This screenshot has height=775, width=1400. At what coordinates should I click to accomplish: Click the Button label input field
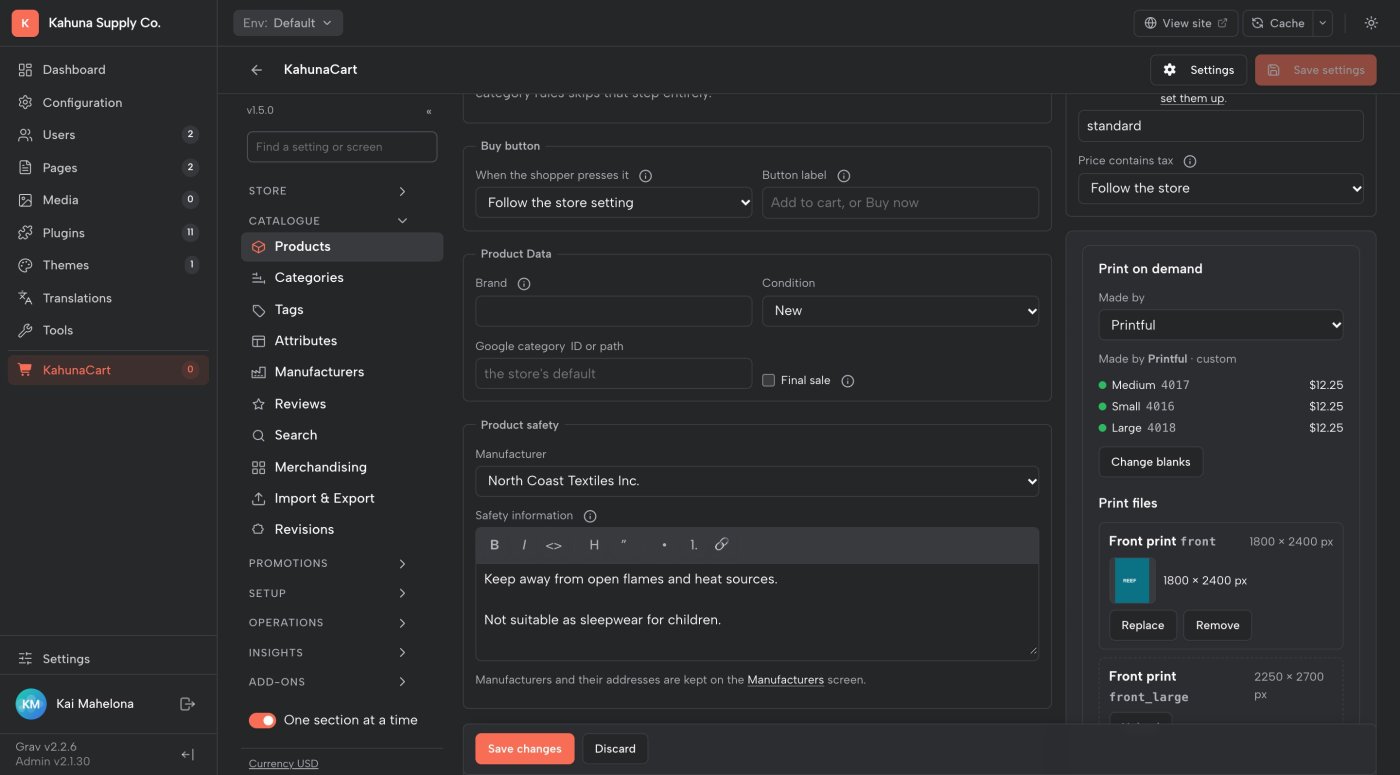point(900,203)
